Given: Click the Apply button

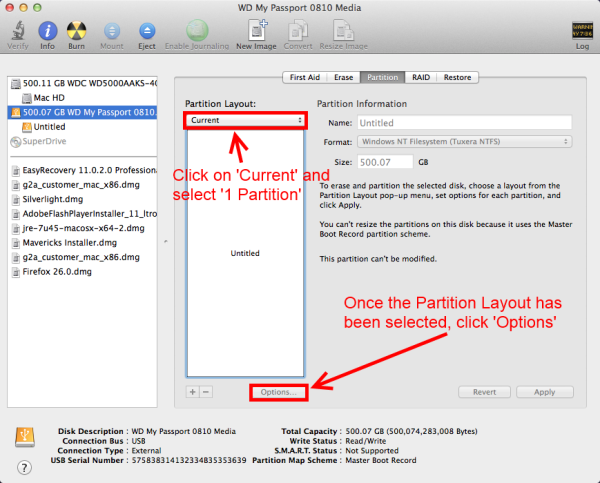Looking at the screenshot, I should pyautogui.click(x=545, y=392).
